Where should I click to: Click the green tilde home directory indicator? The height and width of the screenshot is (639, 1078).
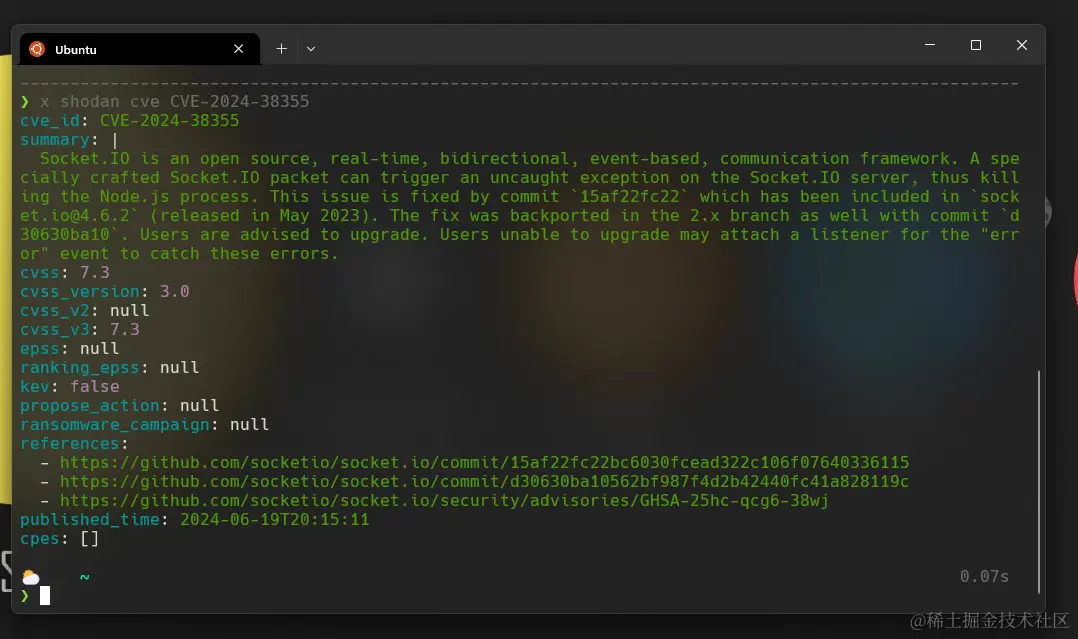click(x=84, y=576)
